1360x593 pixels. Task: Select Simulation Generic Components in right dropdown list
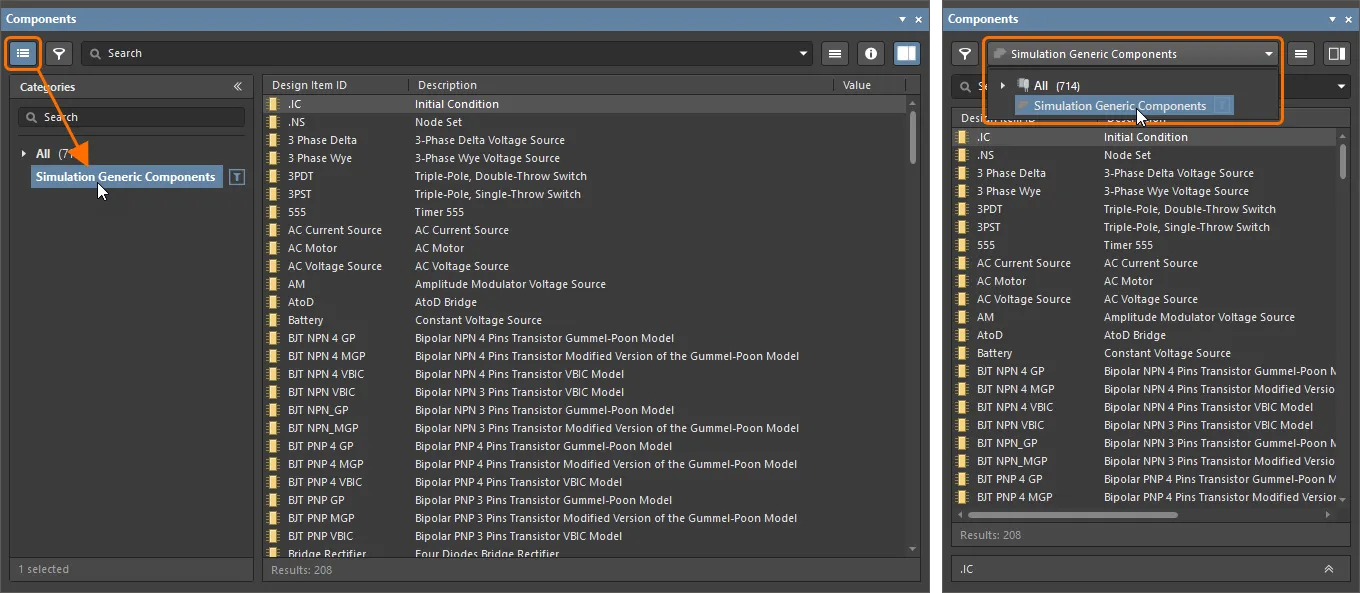click(1119, 106)
